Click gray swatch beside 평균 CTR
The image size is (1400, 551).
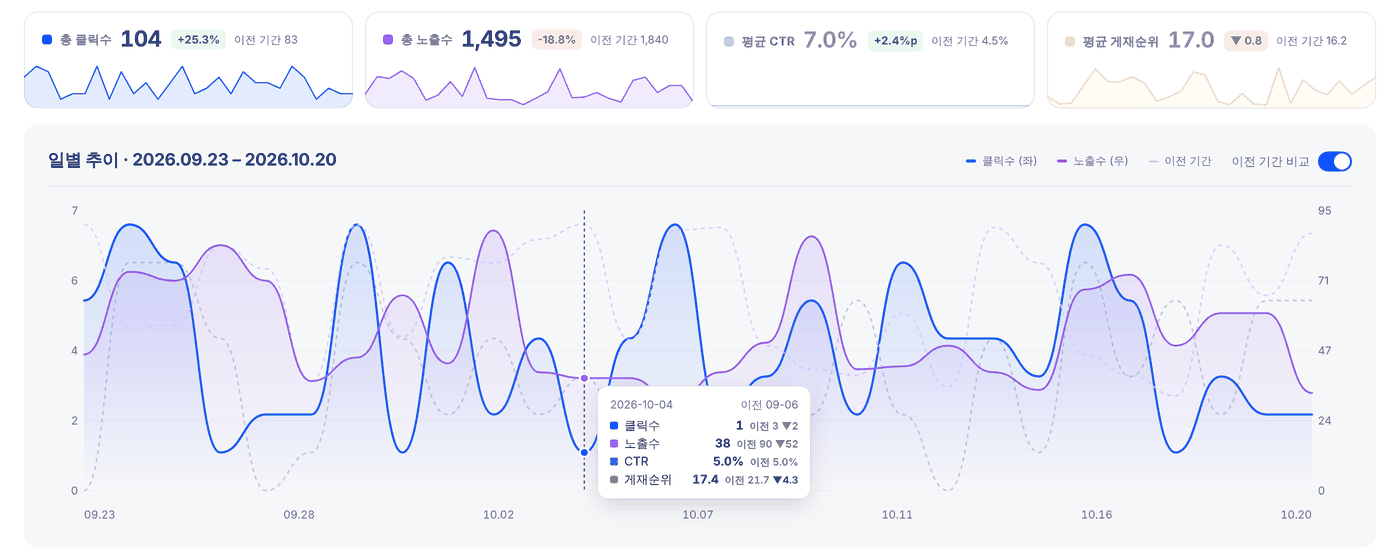[729, 42]
